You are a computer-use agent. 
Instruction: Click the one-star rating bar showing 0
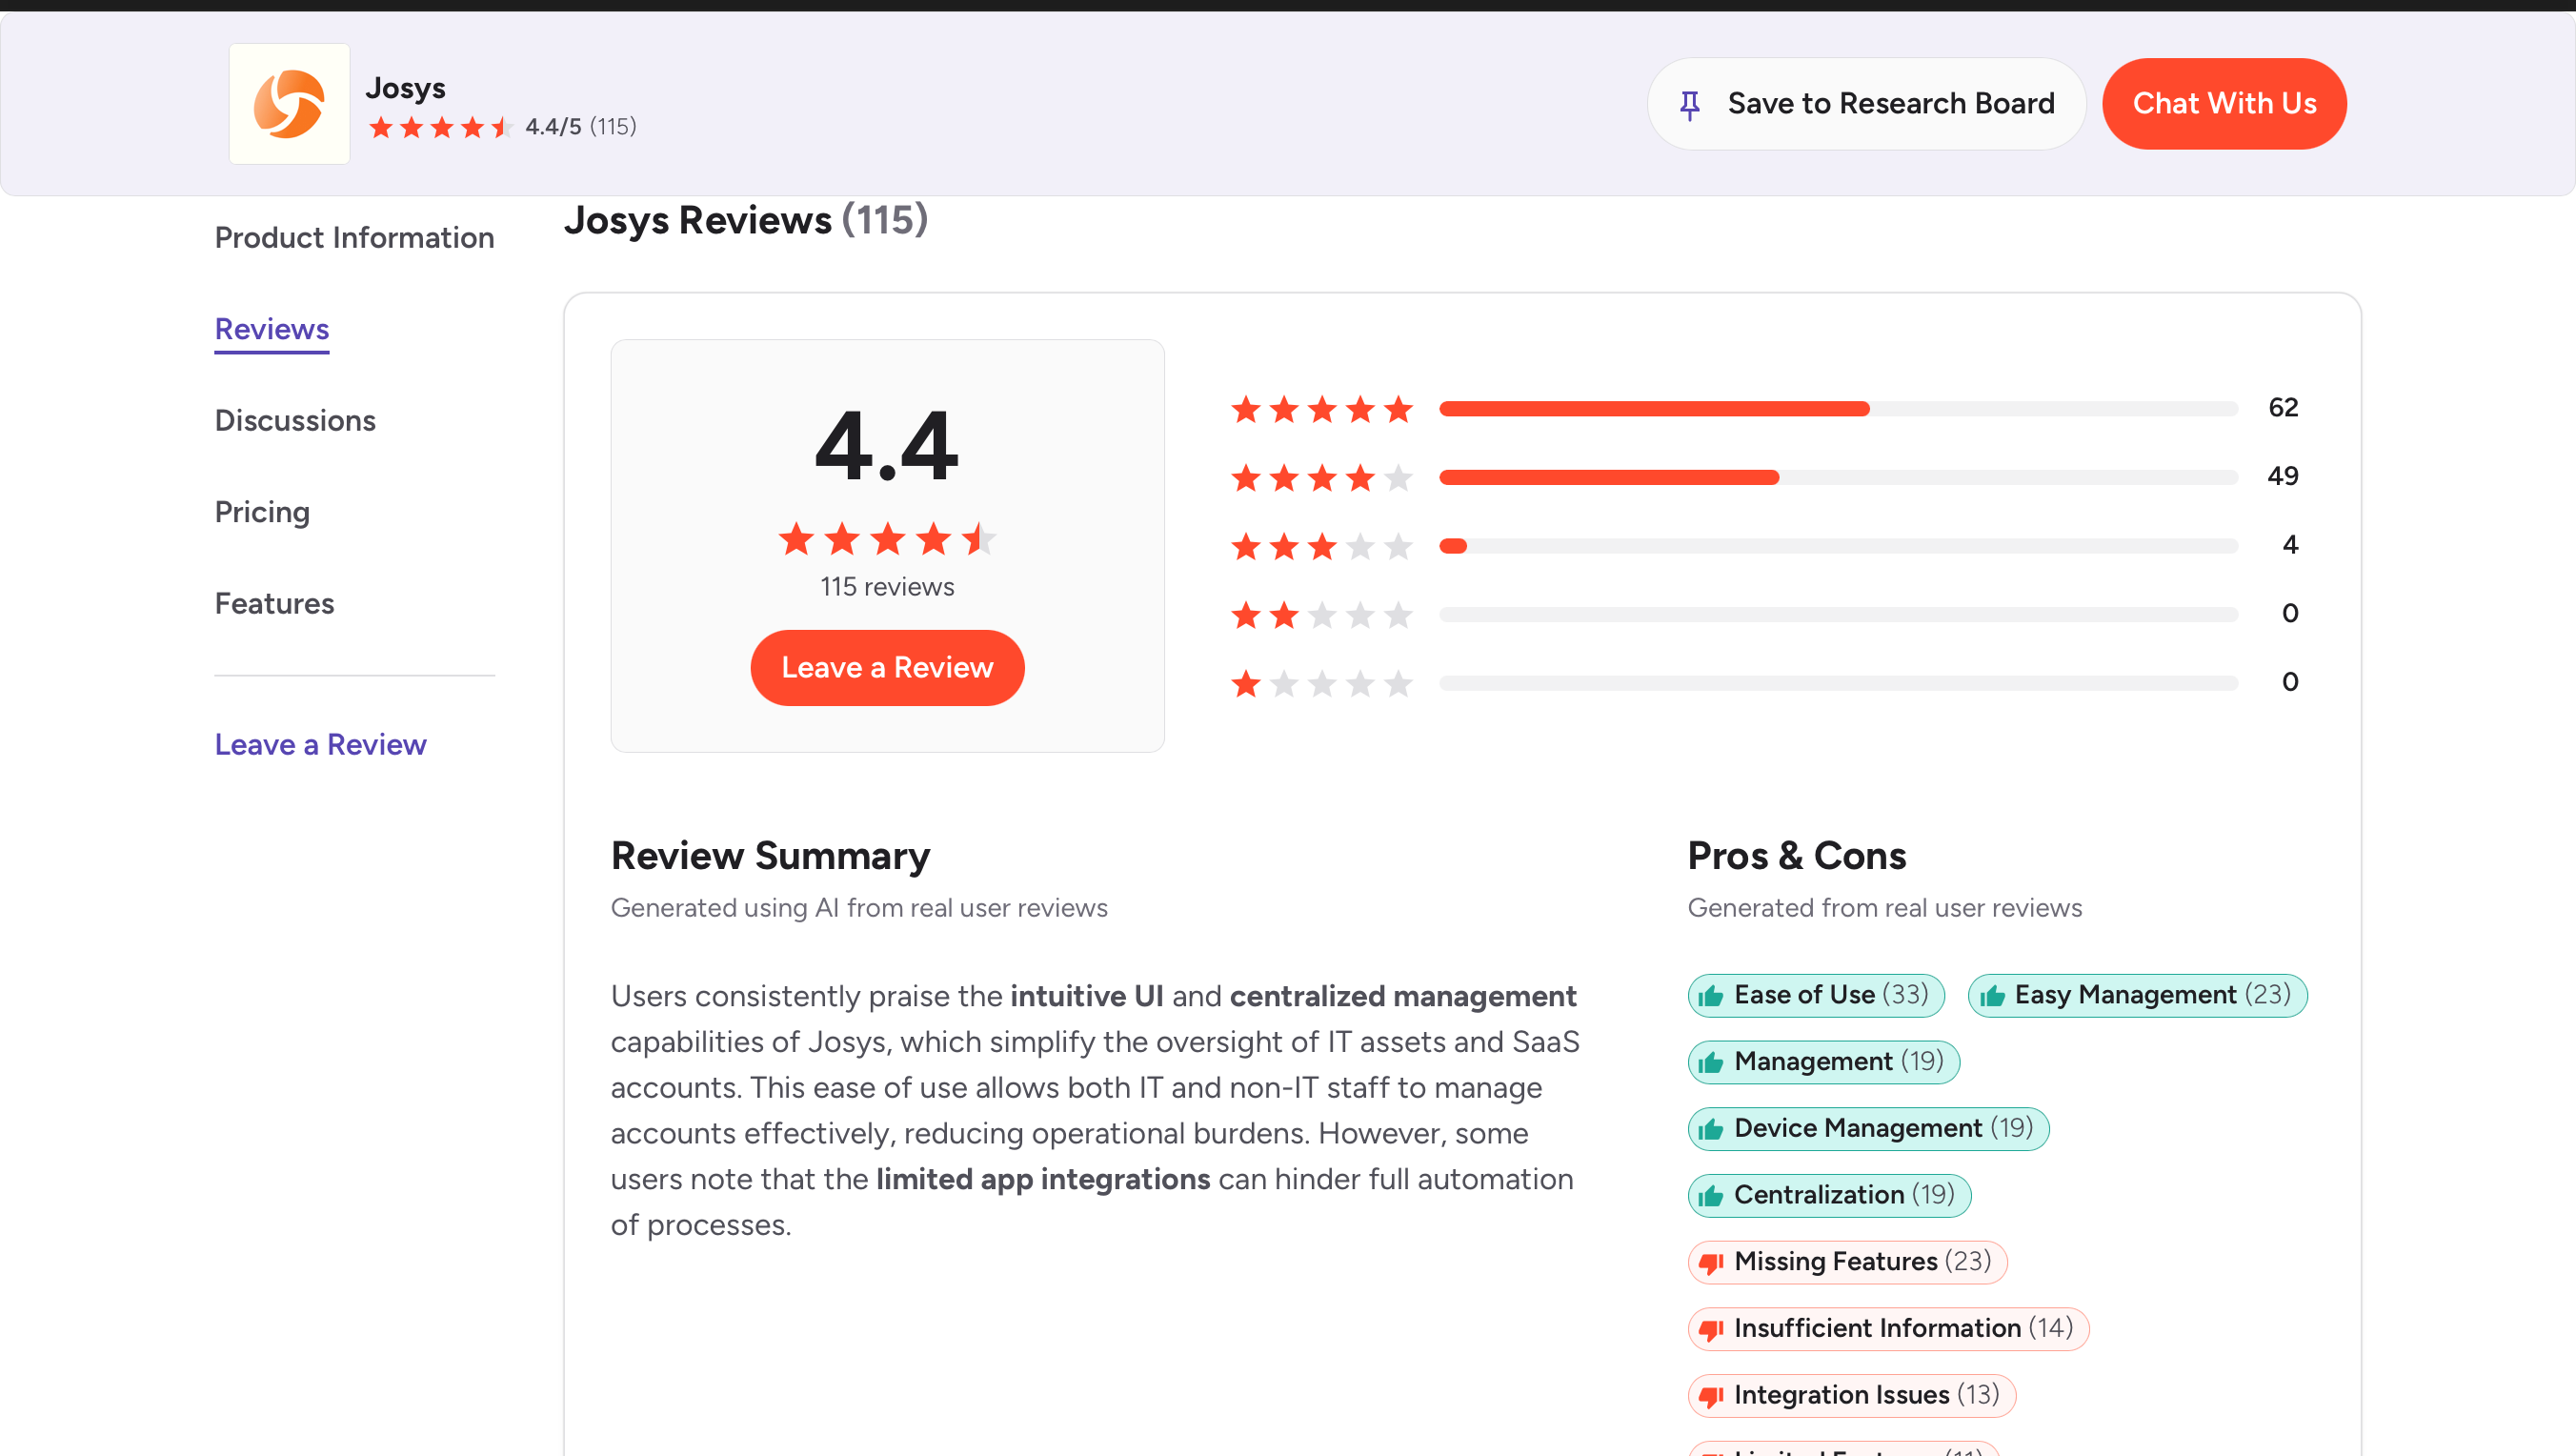(x=1838, y=684)
